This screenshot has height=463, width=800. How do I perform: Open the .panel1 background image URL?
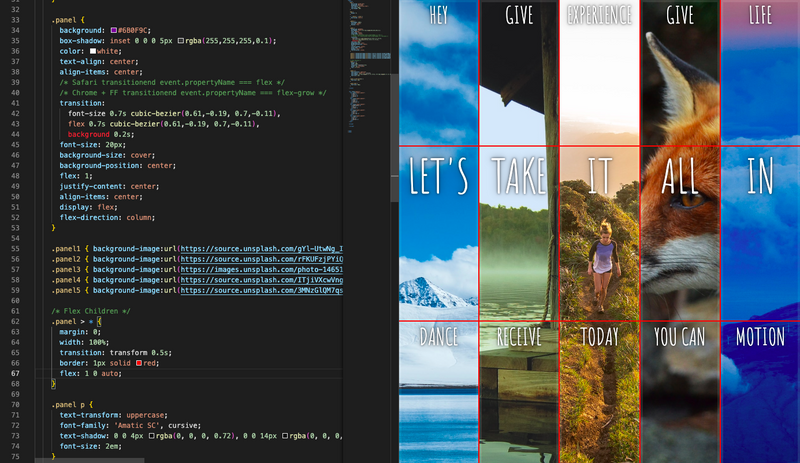(x=260, y=246)
